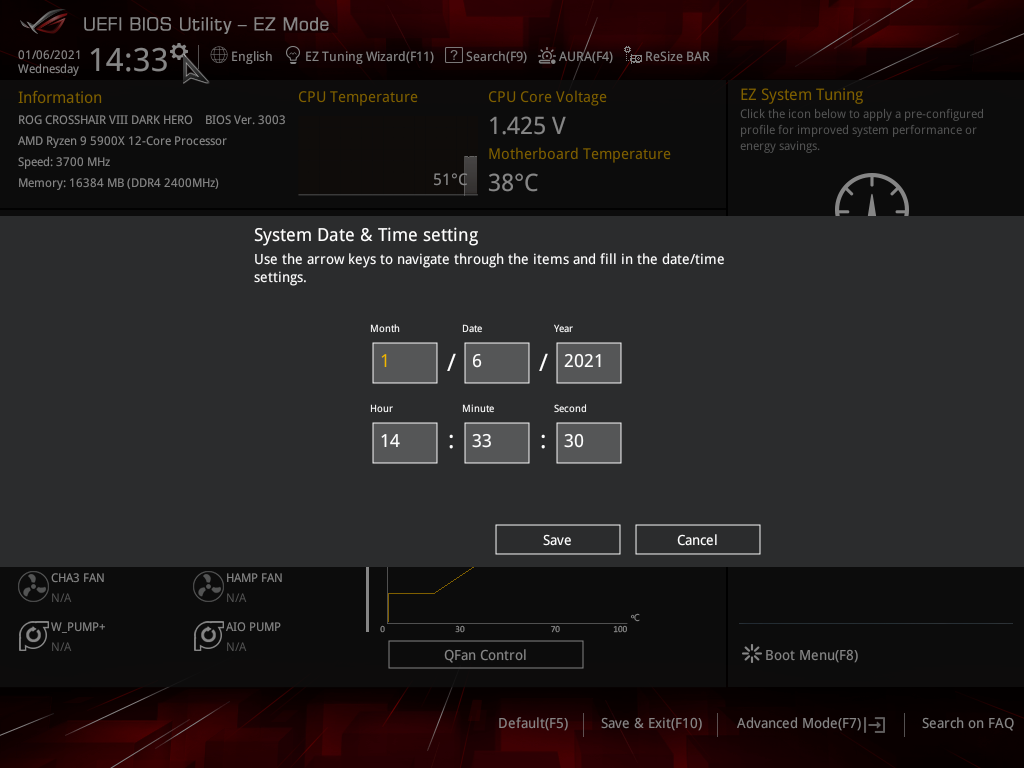
Task: Click the Information heading
Action: [60, 97]
